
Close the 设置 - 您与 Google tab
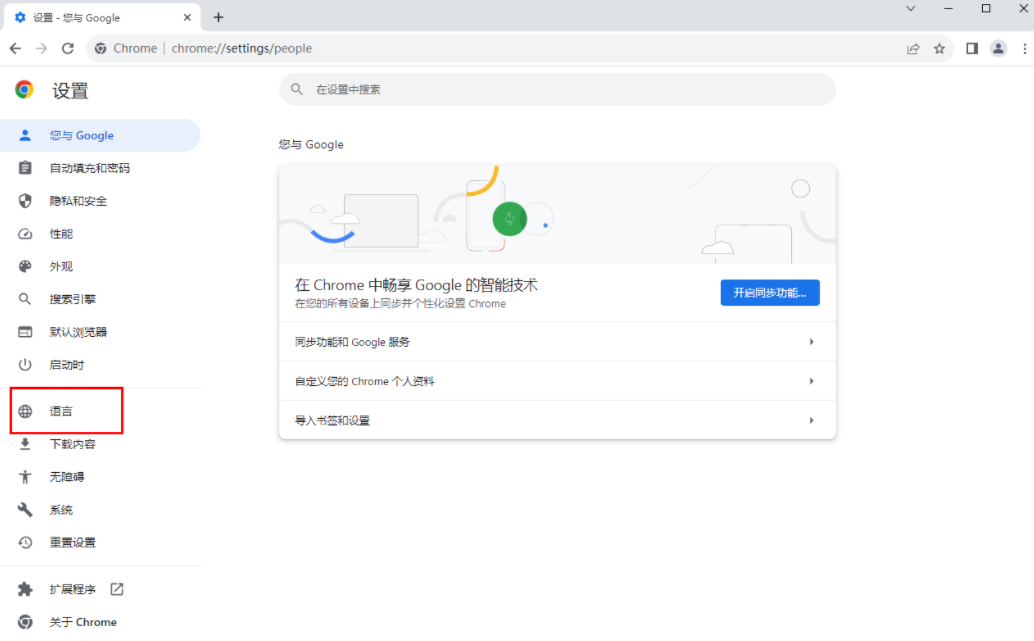pyautogui.click(x=187, y=17)
